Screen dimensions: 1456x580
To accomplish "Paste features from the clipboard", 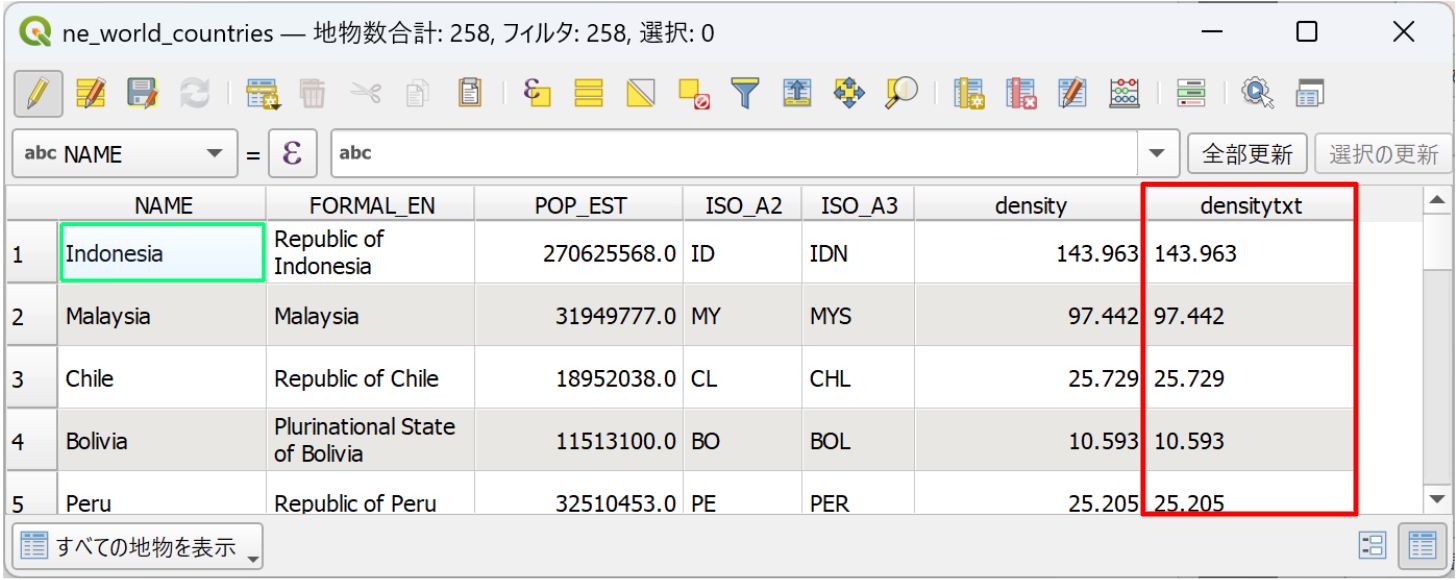I will coord(469,94).
